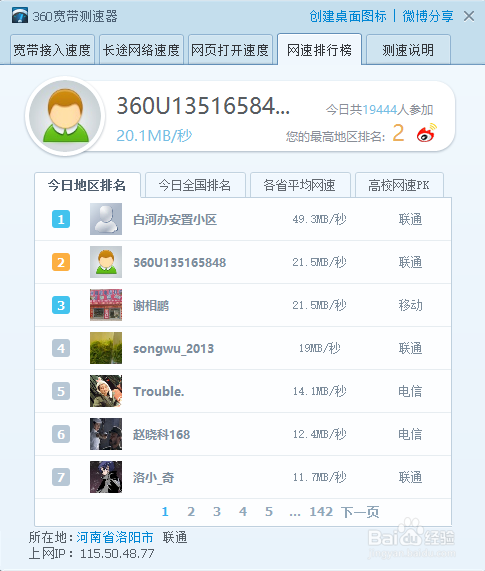This screenshot has width=485, height=571.
Task: Select 今日地区排名 ranking tab
Action: tap(87, 185)
